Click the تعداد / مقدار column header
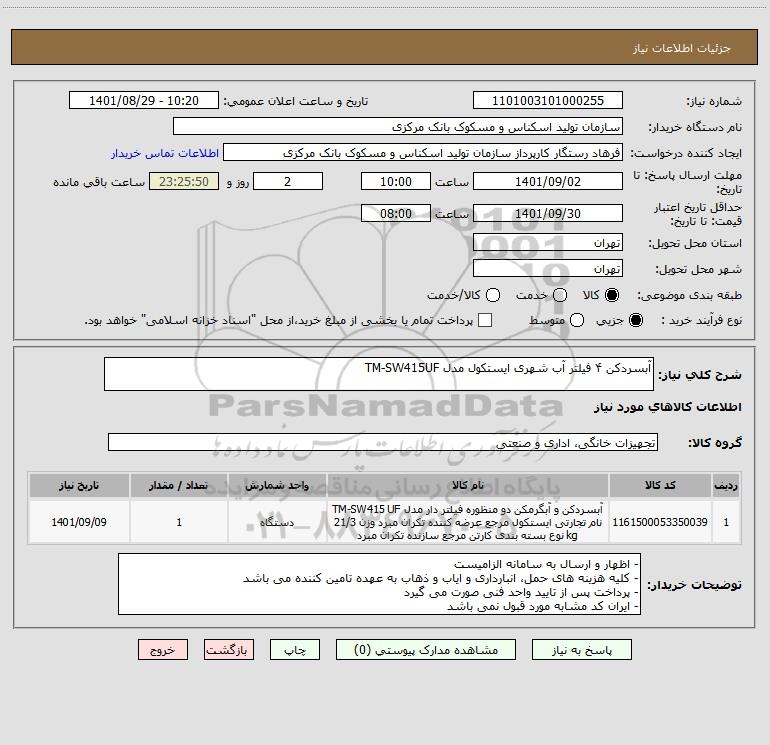770x745 pixels. click(179, 486)
